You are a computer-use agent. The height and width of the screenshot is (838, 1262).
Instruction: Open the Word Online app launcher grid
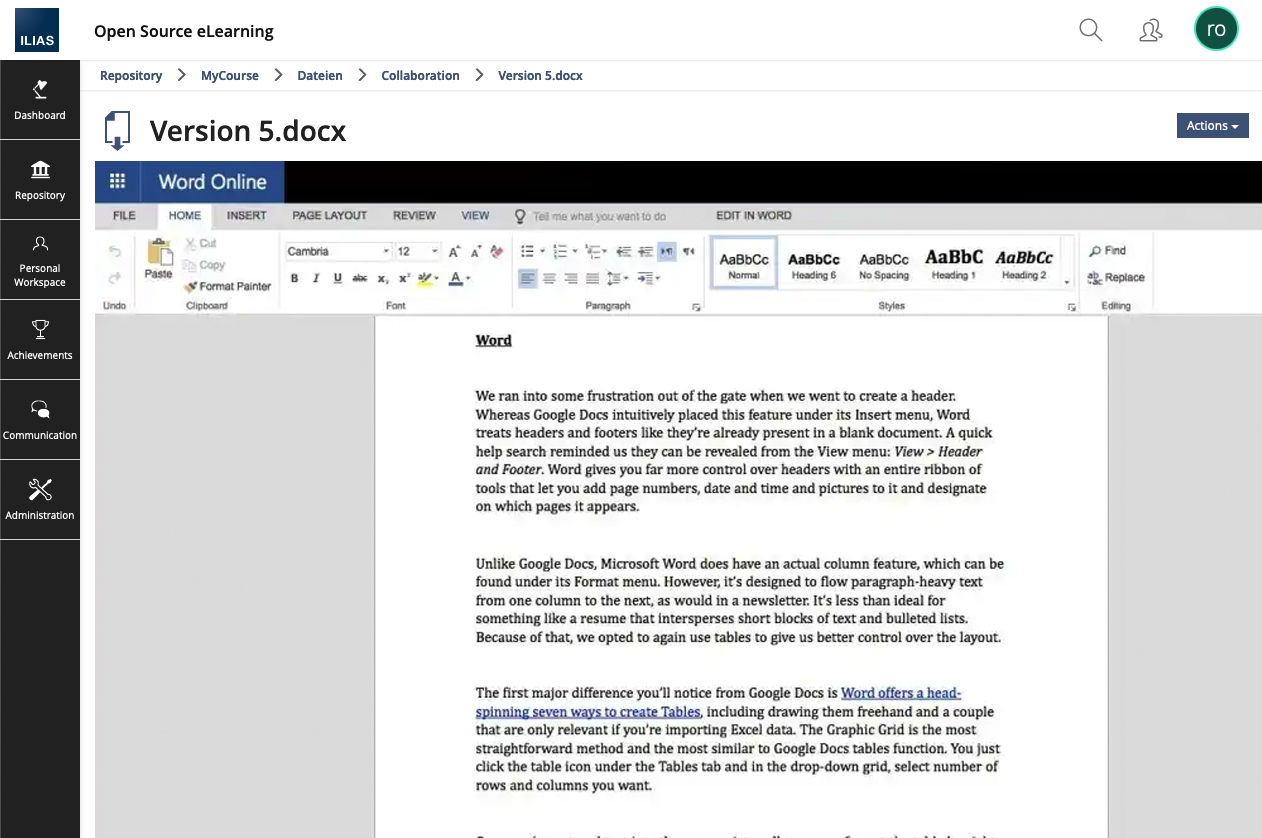(117, 181)
